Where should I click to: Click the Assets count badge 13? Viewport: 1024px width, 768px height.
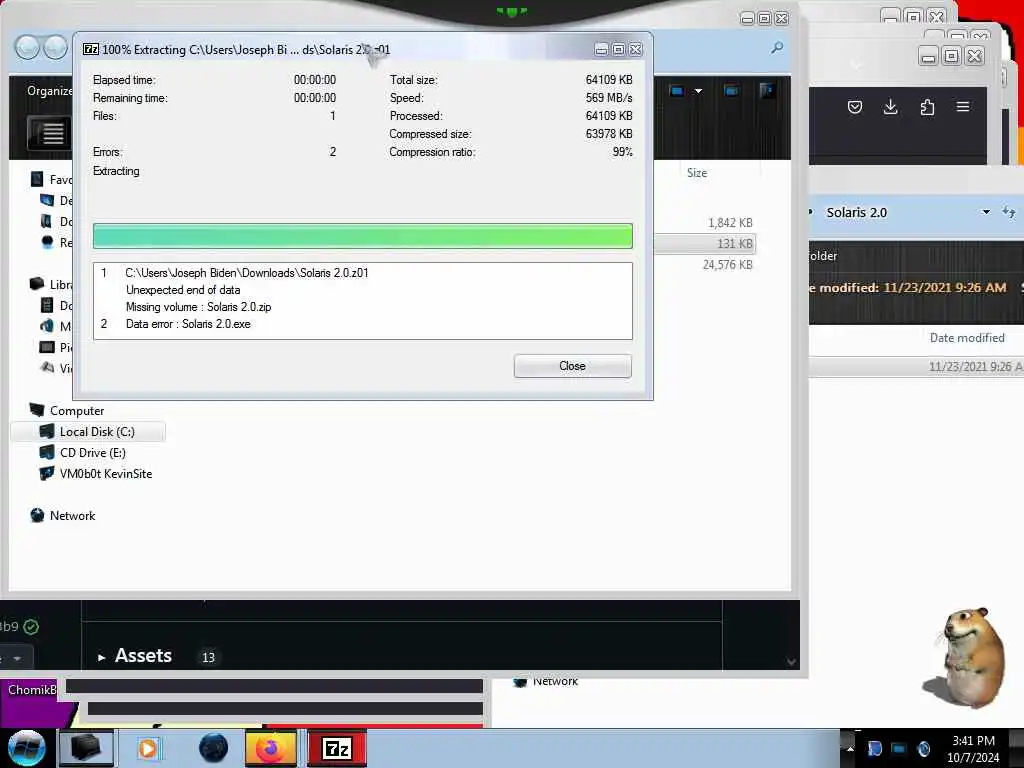pyautogui.click(x=208, y=658)
